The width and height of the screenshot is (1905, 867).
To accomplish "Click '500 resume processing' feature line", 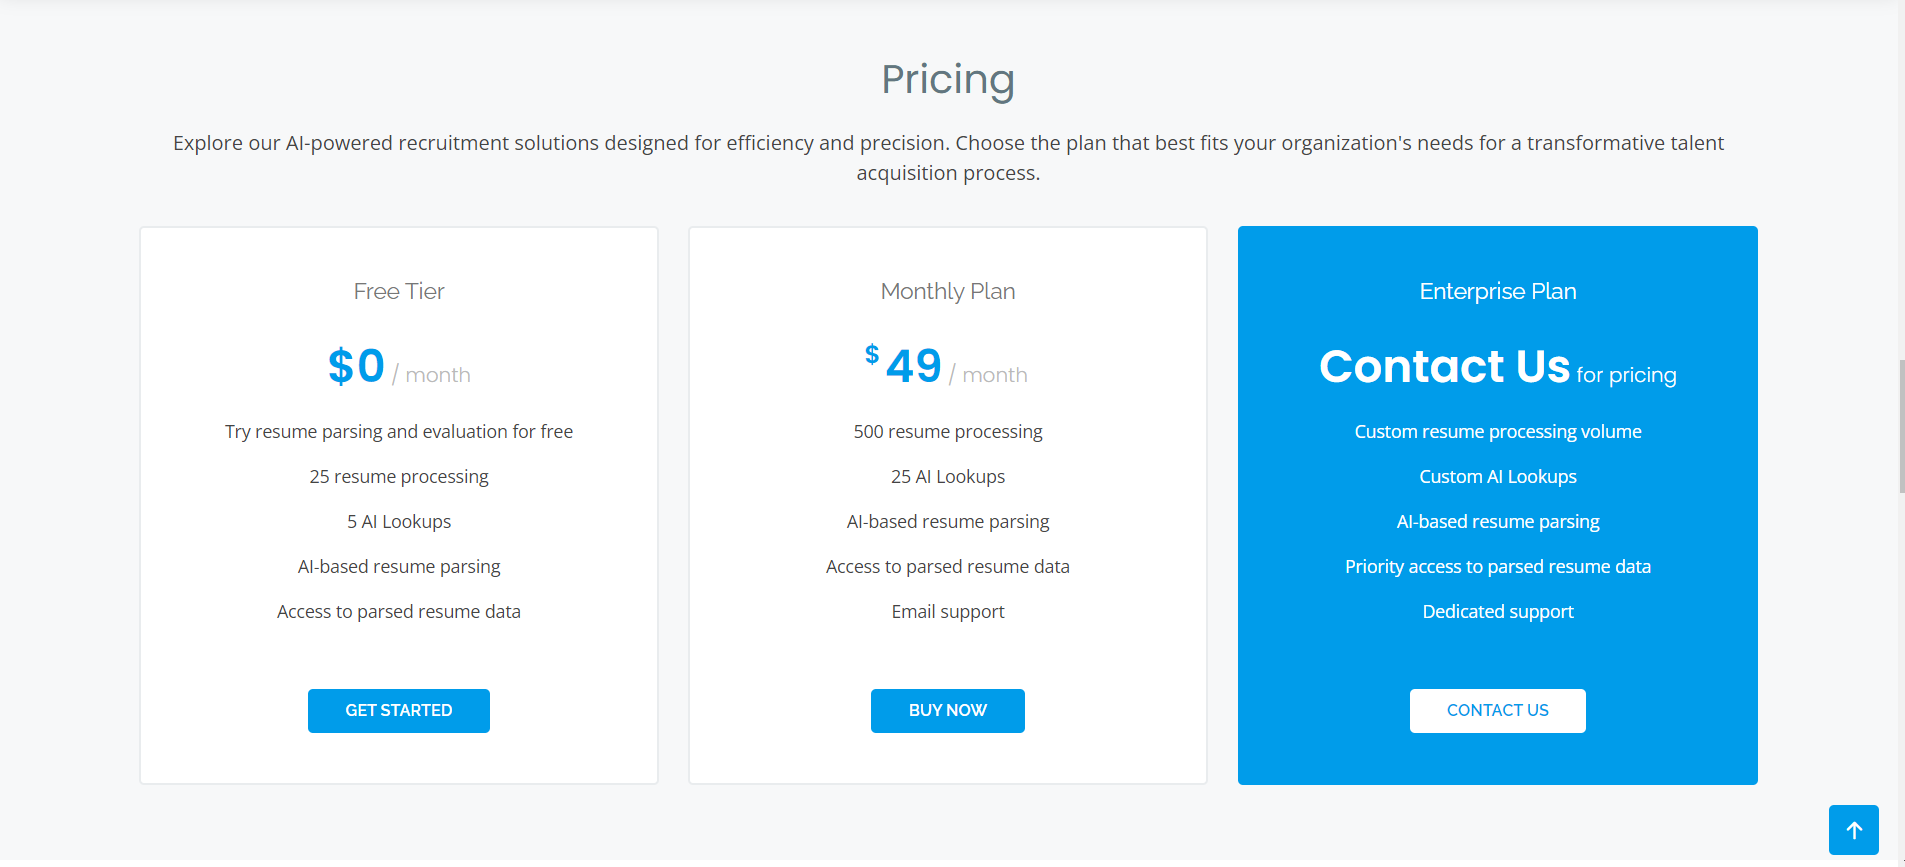I will point(948,432).
